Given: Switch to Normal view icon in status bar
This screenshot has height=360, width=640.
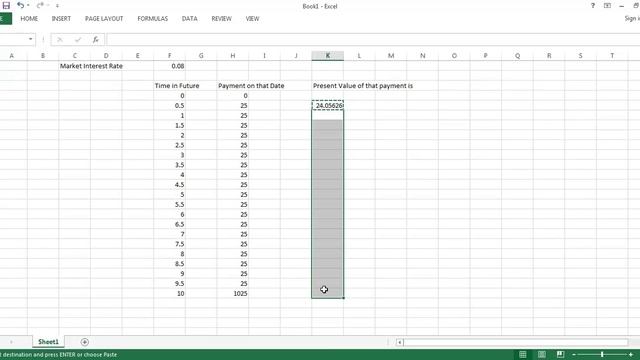Looking at the screenshot, I should (522, 355).
